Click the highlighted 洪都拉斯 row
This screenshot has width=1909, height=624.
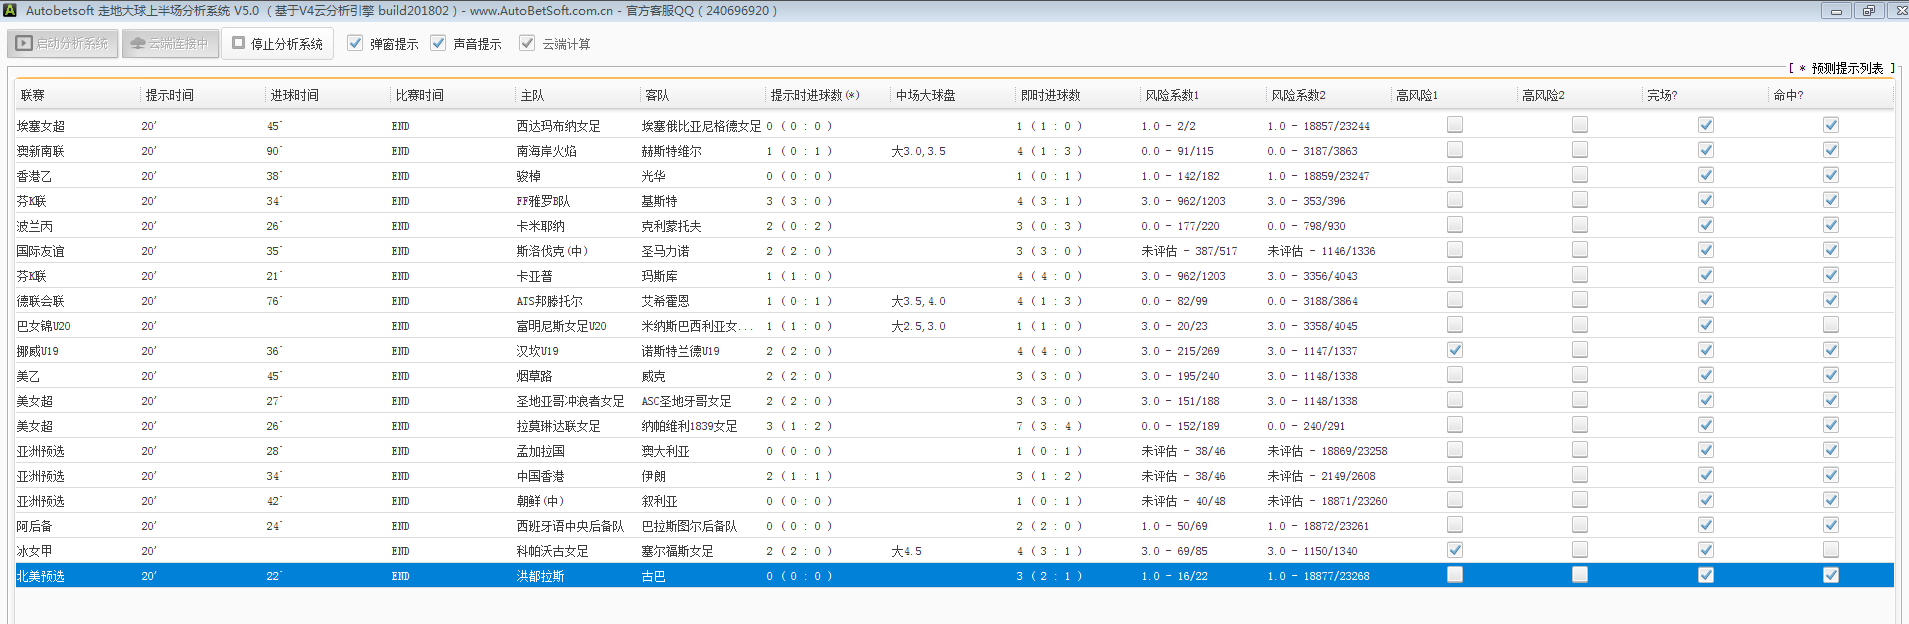tap(540, 576)
